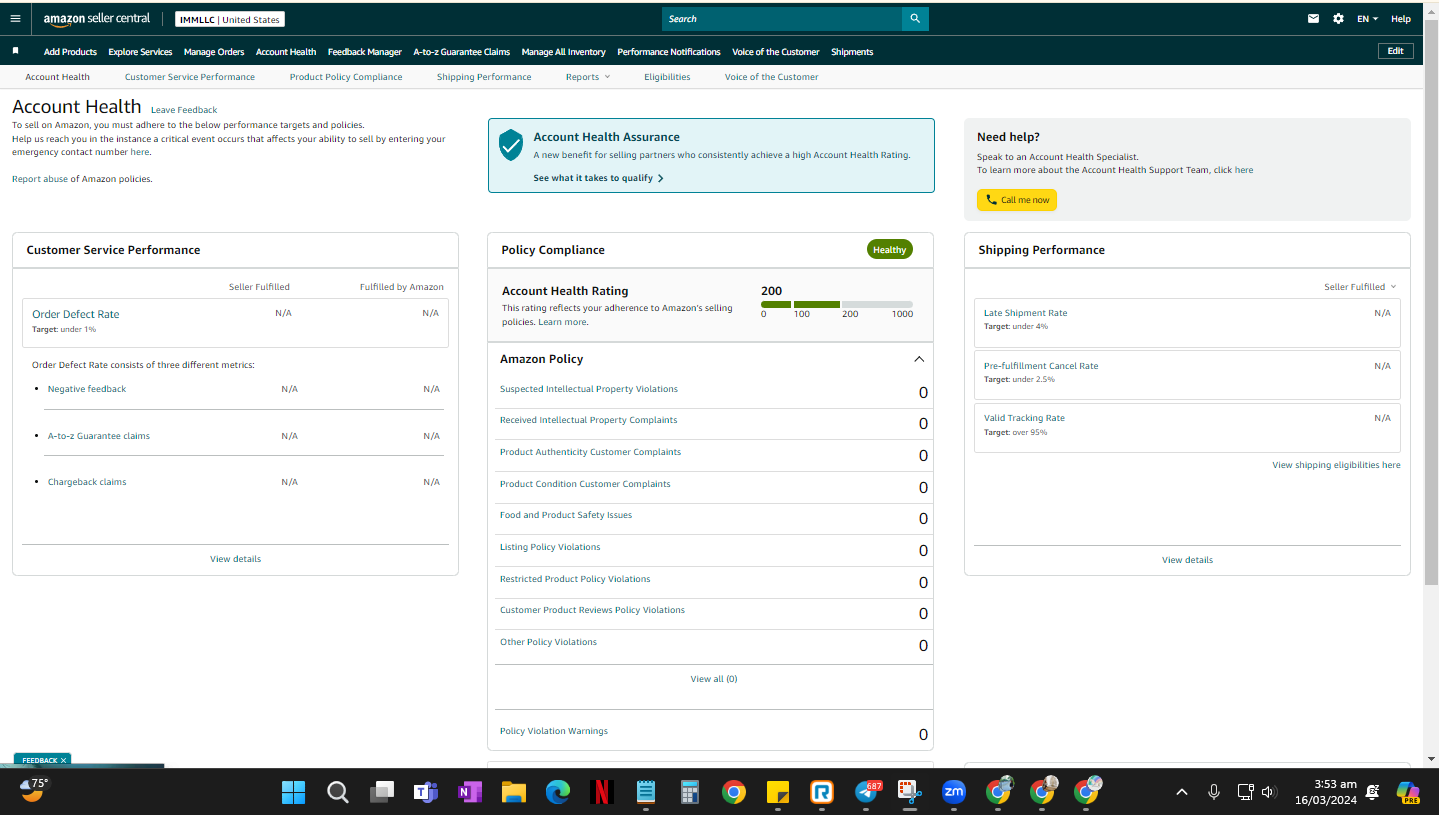The image size is (1439, 815).
Task: Open Listing Policy Violations link
Action: [x=550, y=547]
